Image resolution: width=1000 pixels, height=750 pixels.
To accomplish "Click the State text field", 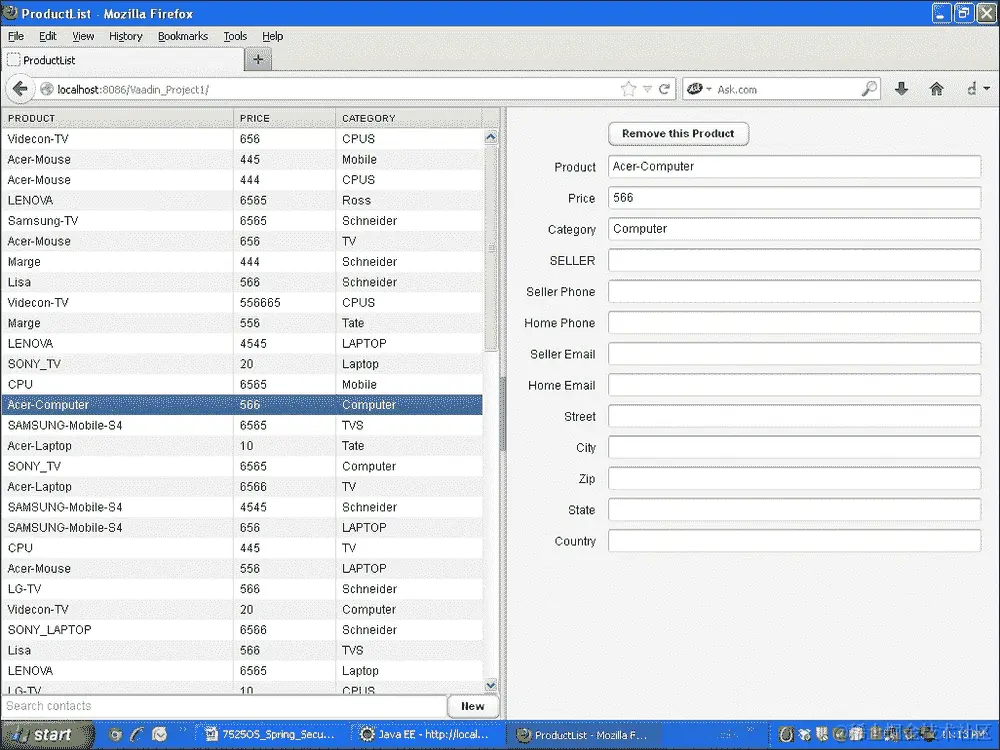I will (794, 510).
